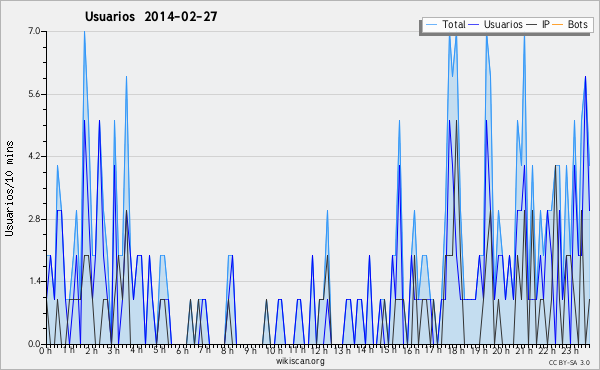Click the dark blue Usuarios legend line
600x370 pixels.
pos(474,25)
